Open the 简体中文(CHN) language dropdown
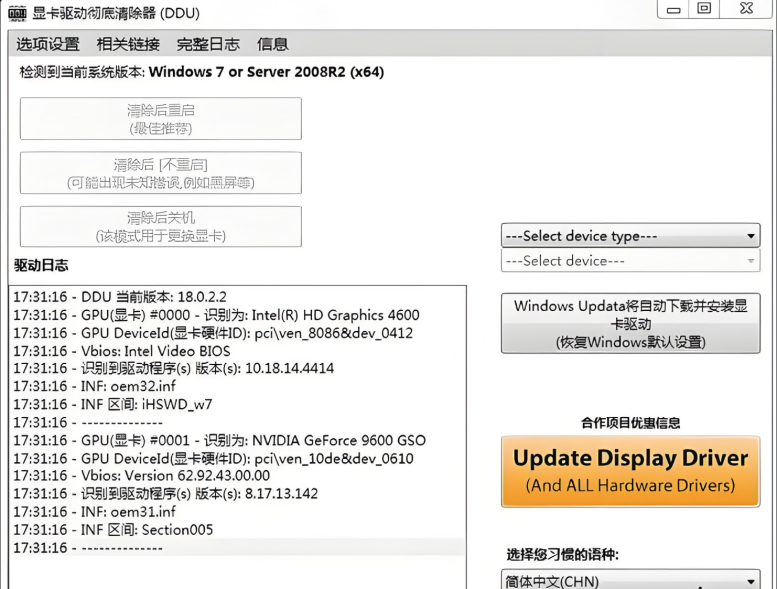The height and width of the screenshot is (589, 777). [630, 580]
